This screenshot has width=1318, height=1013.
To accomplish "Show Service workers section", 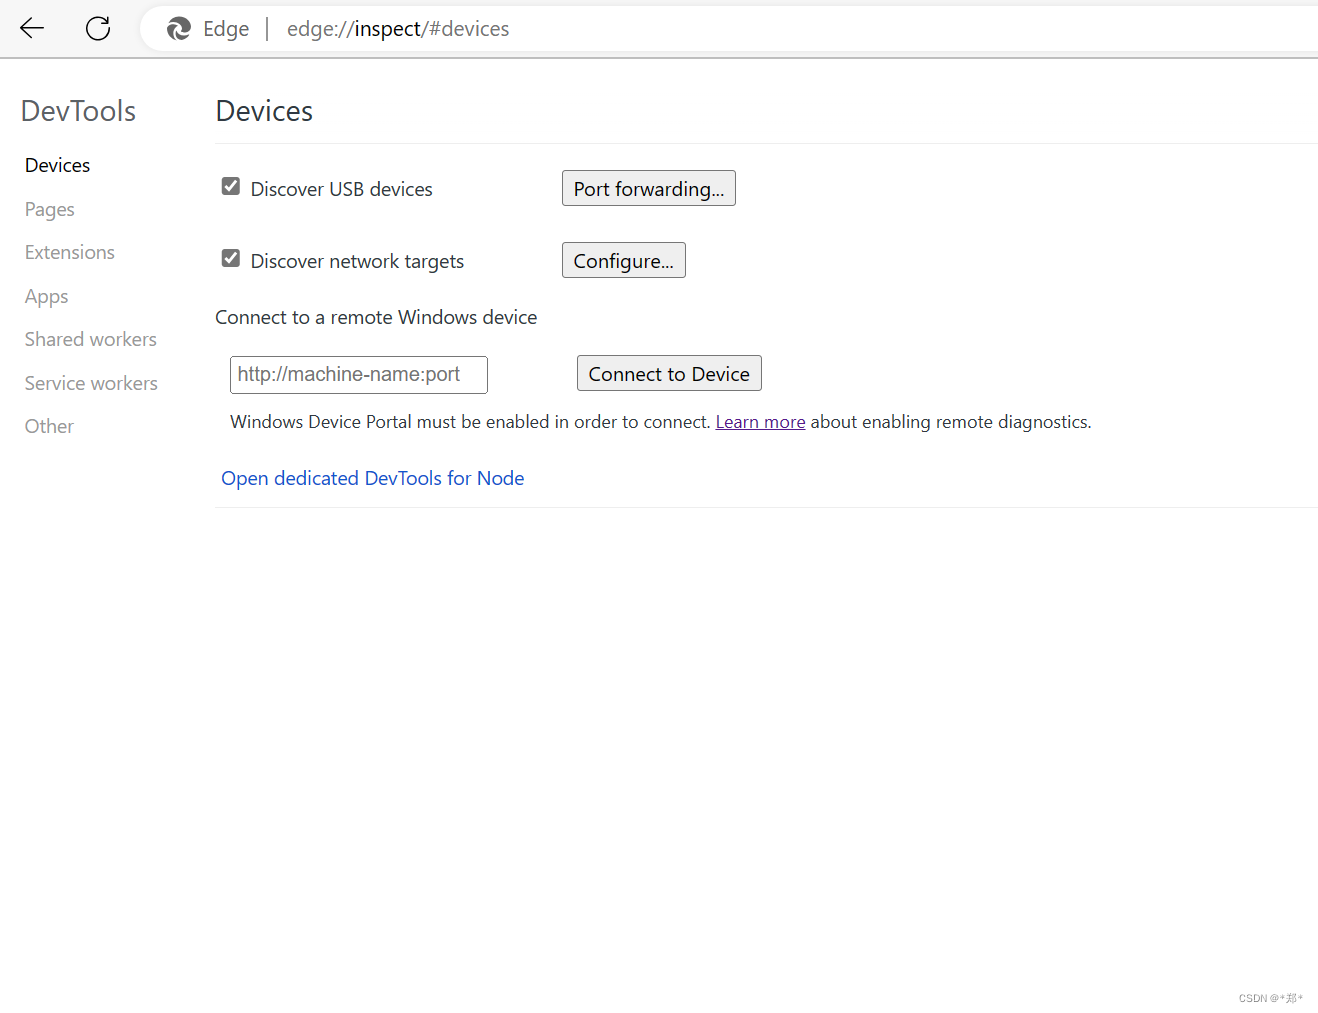I will coord(91,383).
